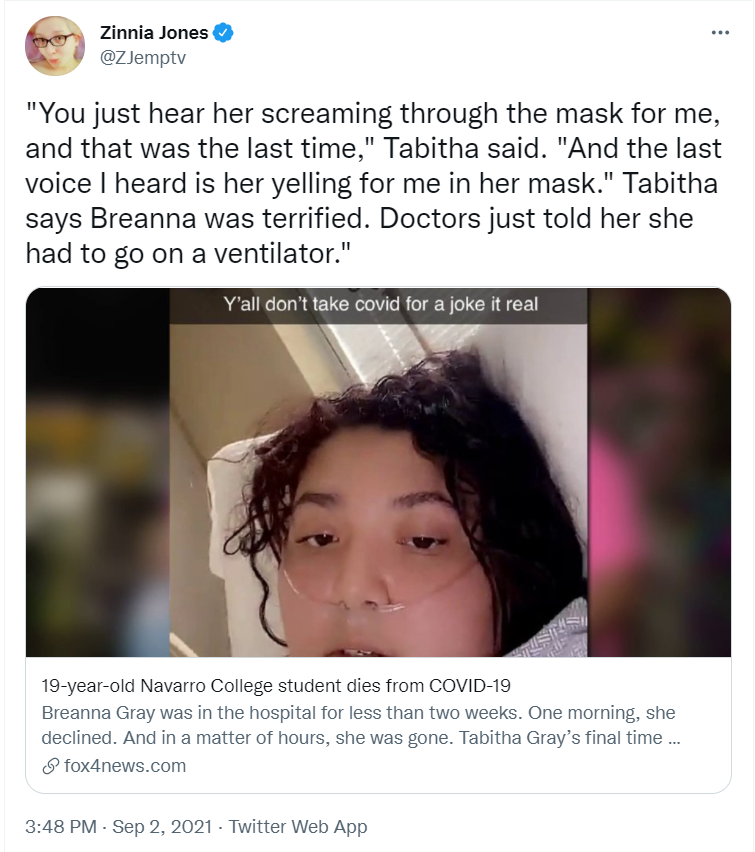
Task: Click the truncated ellipsis ending the description
Action: pos(673,738)
